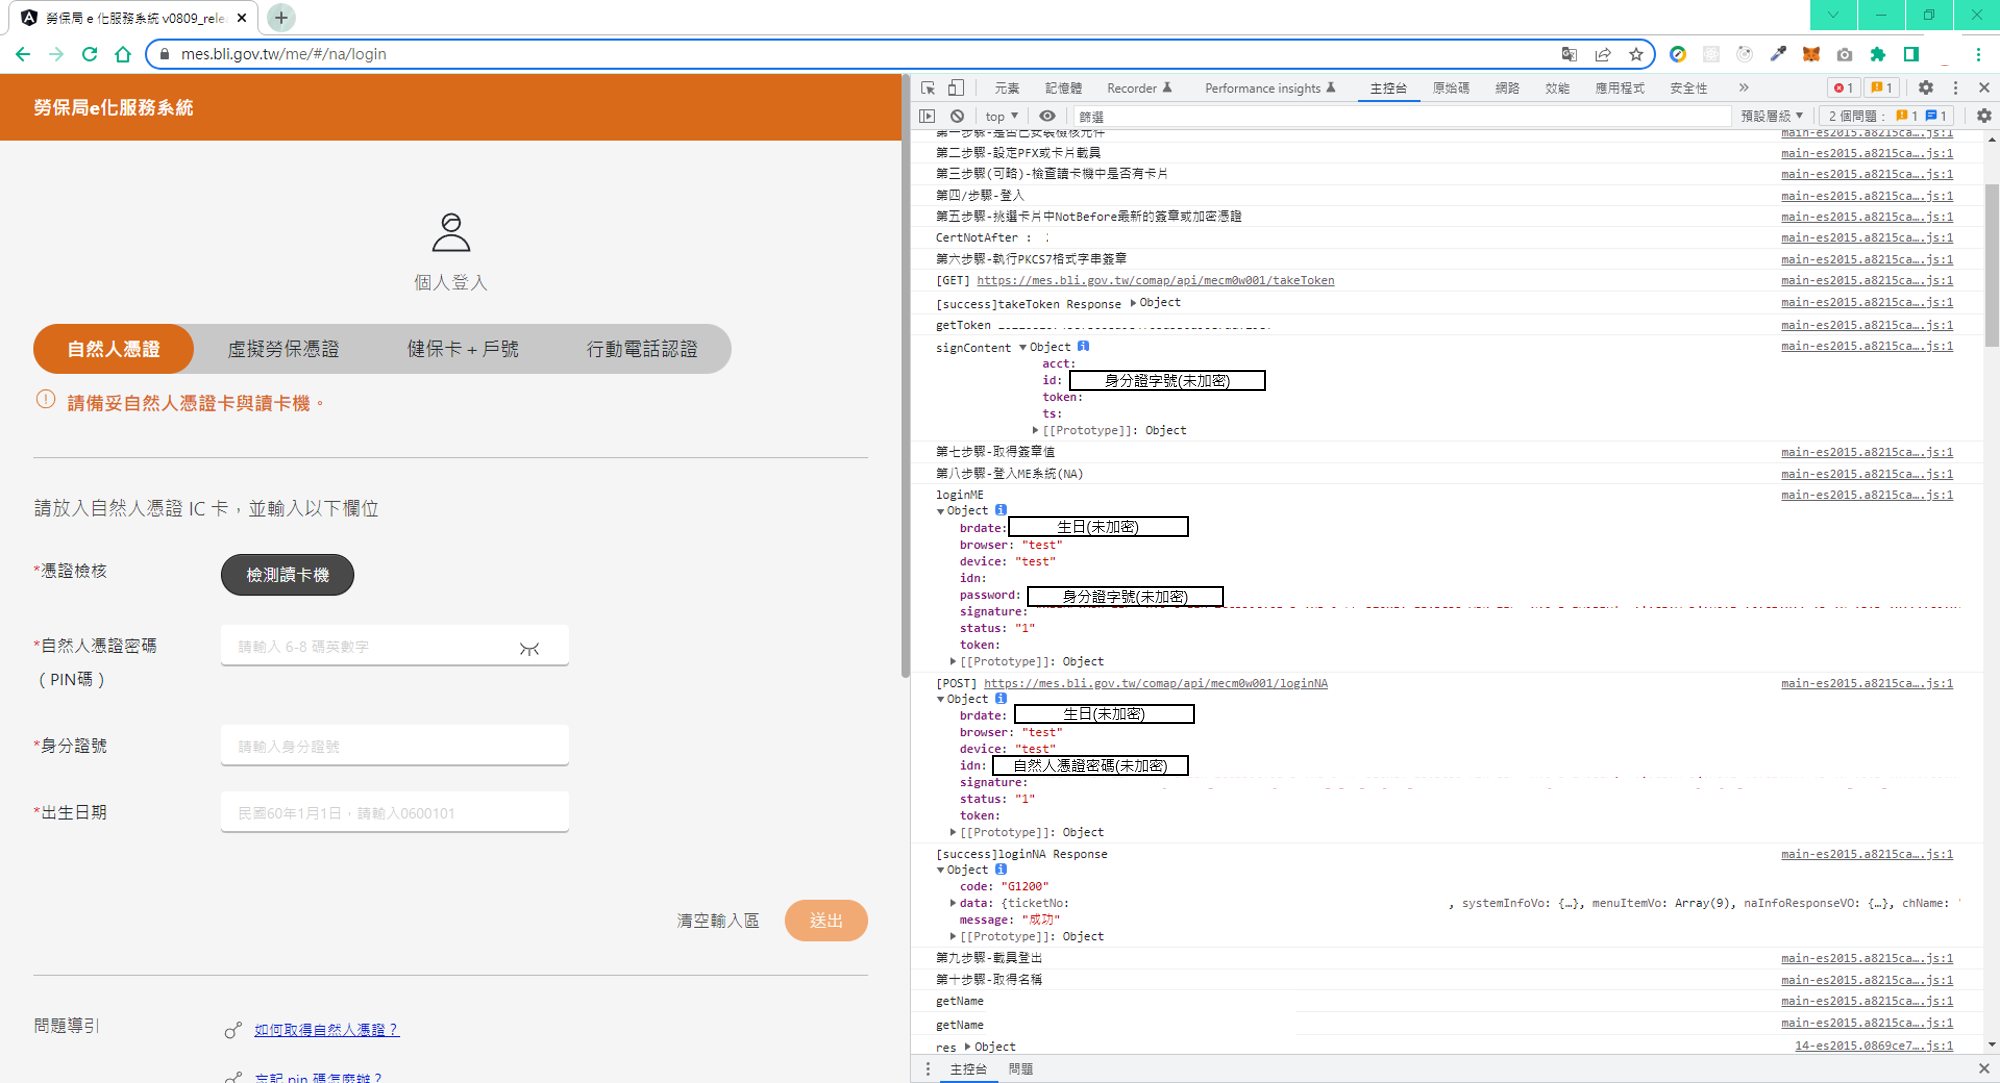Close the bottom DevTools drawer
This screenshot has height=1083, width=2000.
(1984, 1069)
